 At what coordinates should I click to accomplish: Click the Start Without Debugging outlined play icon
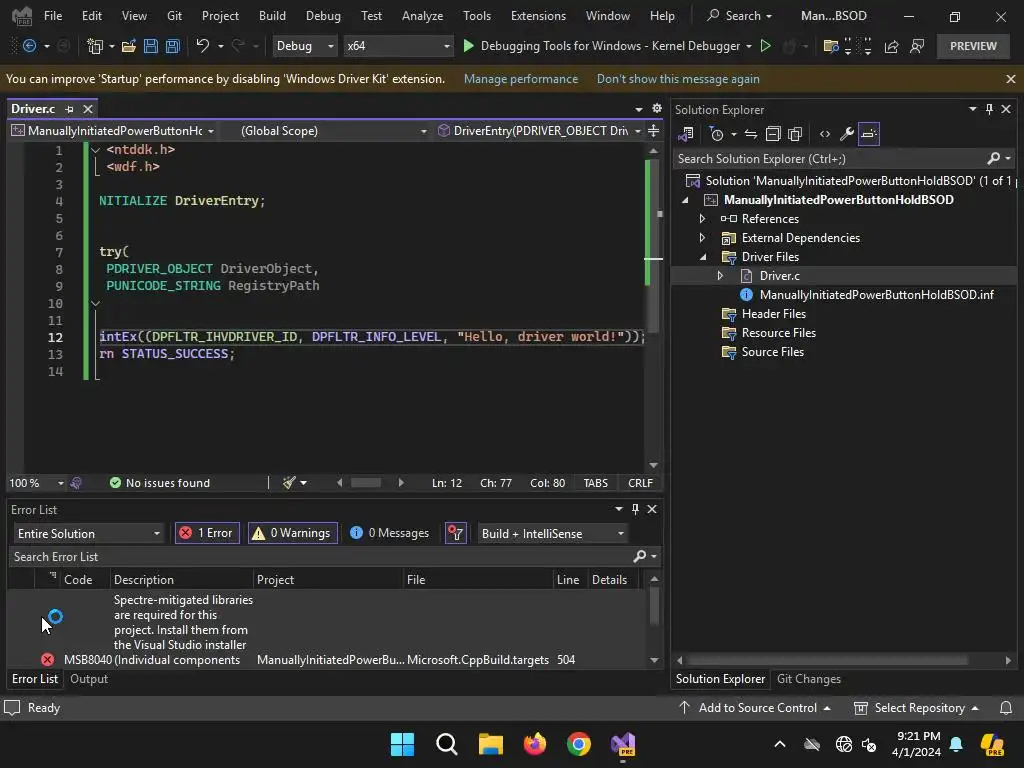click(765, 46)
